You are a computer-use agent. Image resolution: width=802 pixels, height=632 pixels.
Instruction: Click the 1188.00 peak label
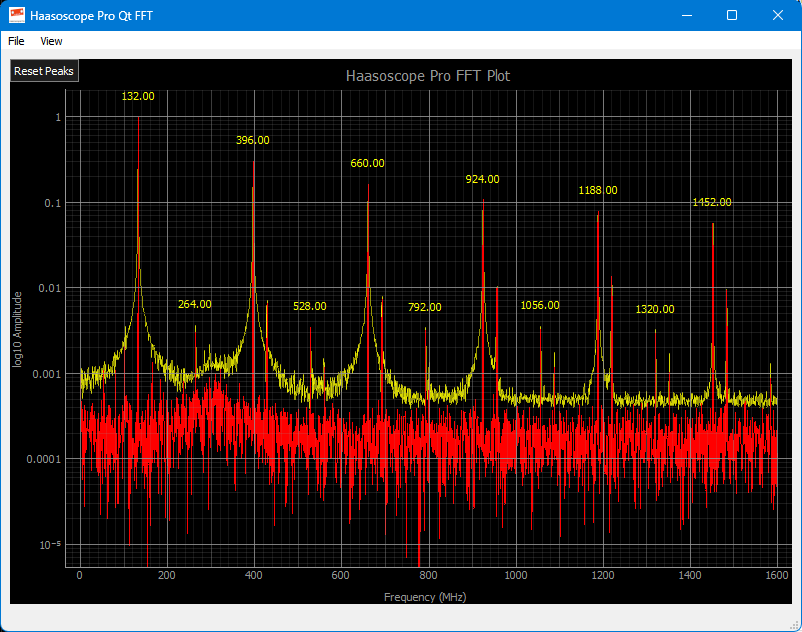[598, 191]
